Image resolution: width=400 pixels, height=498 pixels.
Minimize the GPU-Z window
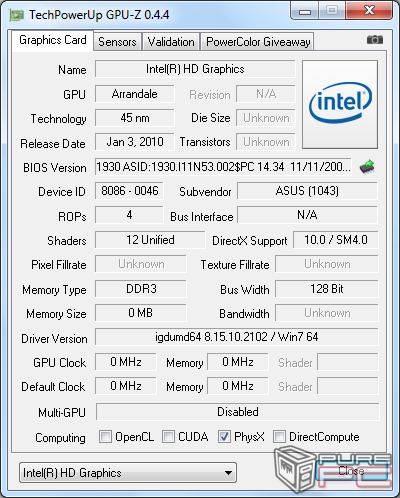pos(305,11)
